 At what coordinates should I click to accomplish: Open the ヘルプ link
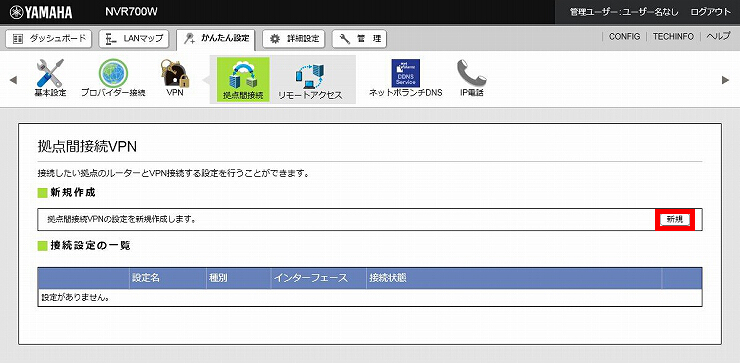(x=718, y=37)
